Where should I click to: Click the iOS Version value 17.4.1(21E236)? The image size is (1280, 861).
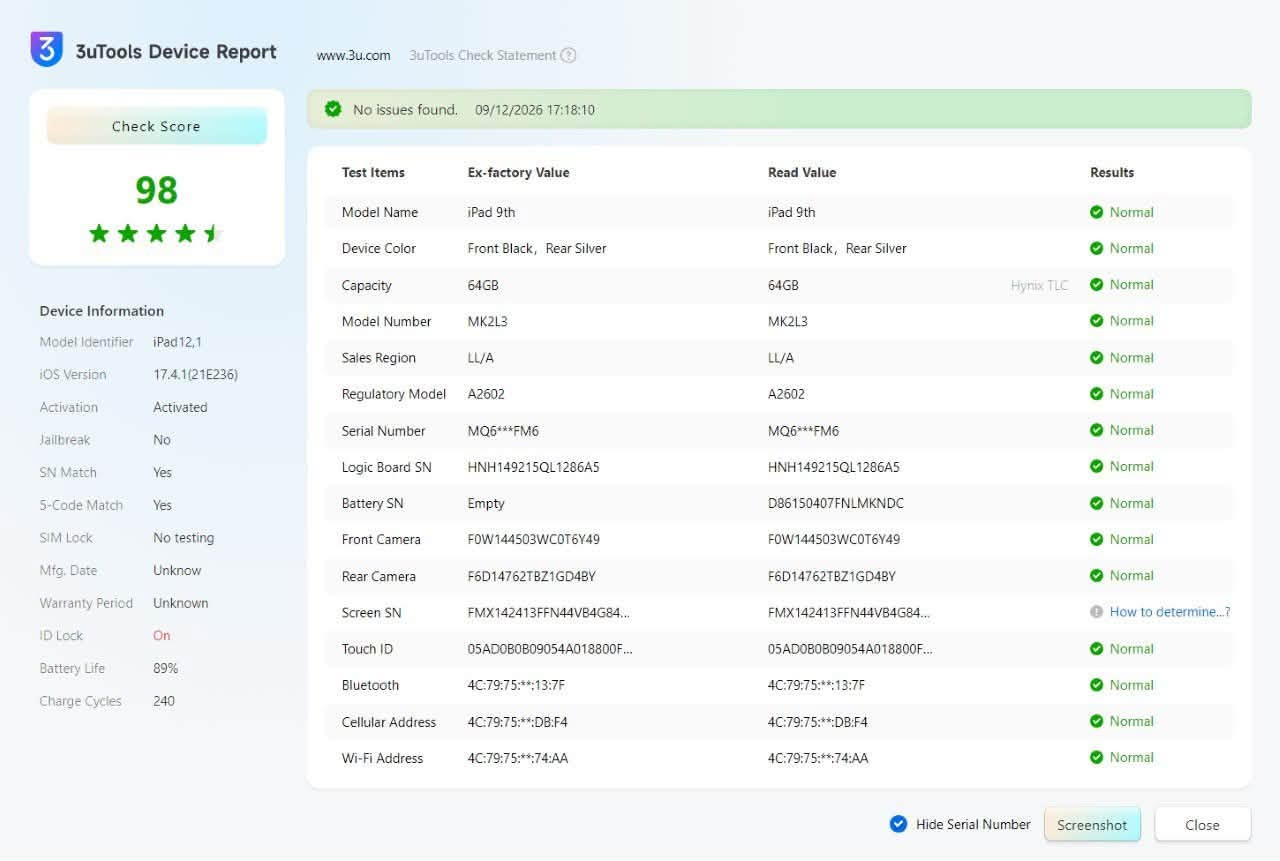195,374
